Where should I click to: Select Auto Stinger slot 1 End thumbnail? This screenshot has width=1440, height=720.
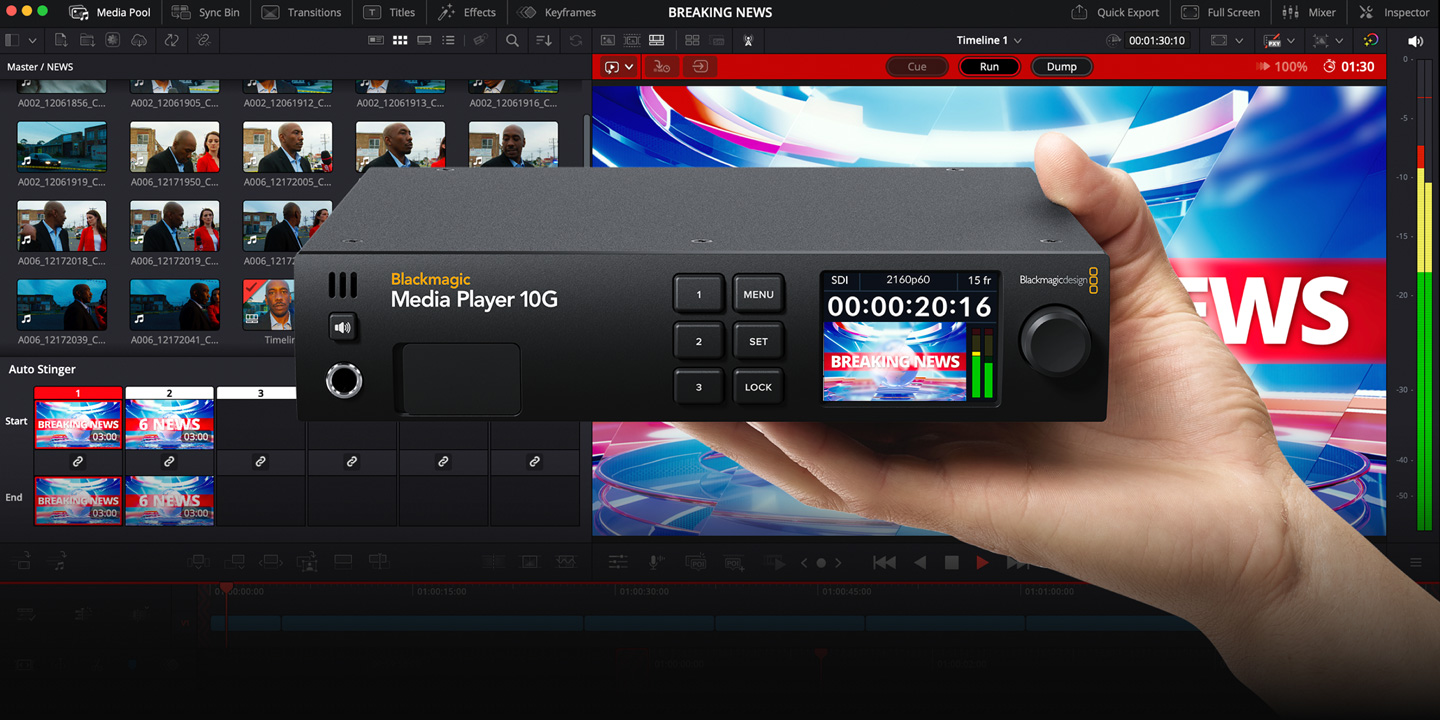[78, 500]
